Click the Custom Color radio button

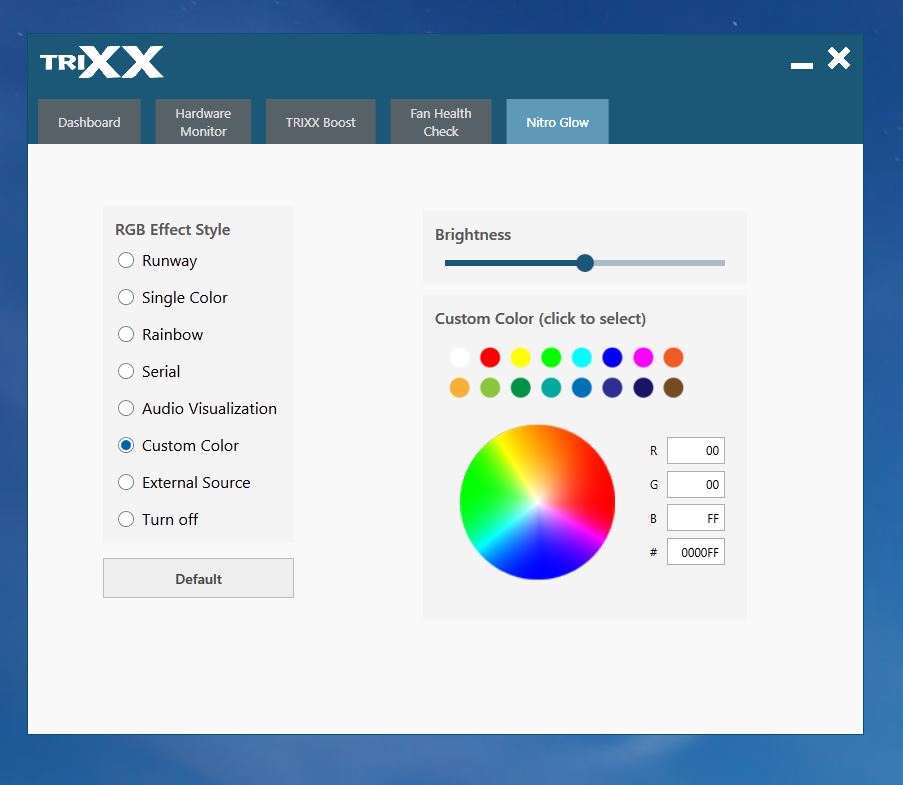(126, 445)
